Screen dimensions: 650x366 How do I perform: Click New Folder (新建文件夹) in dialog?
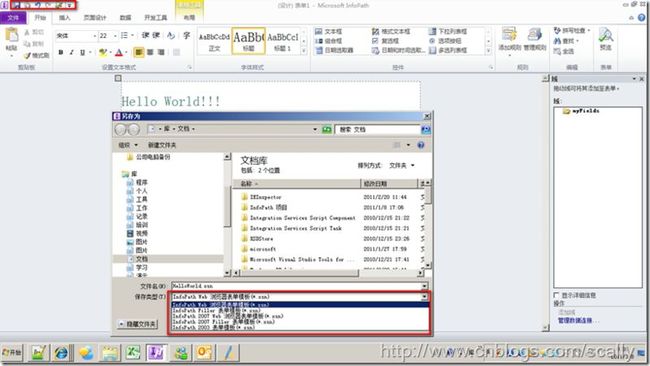tap(162, 145)
